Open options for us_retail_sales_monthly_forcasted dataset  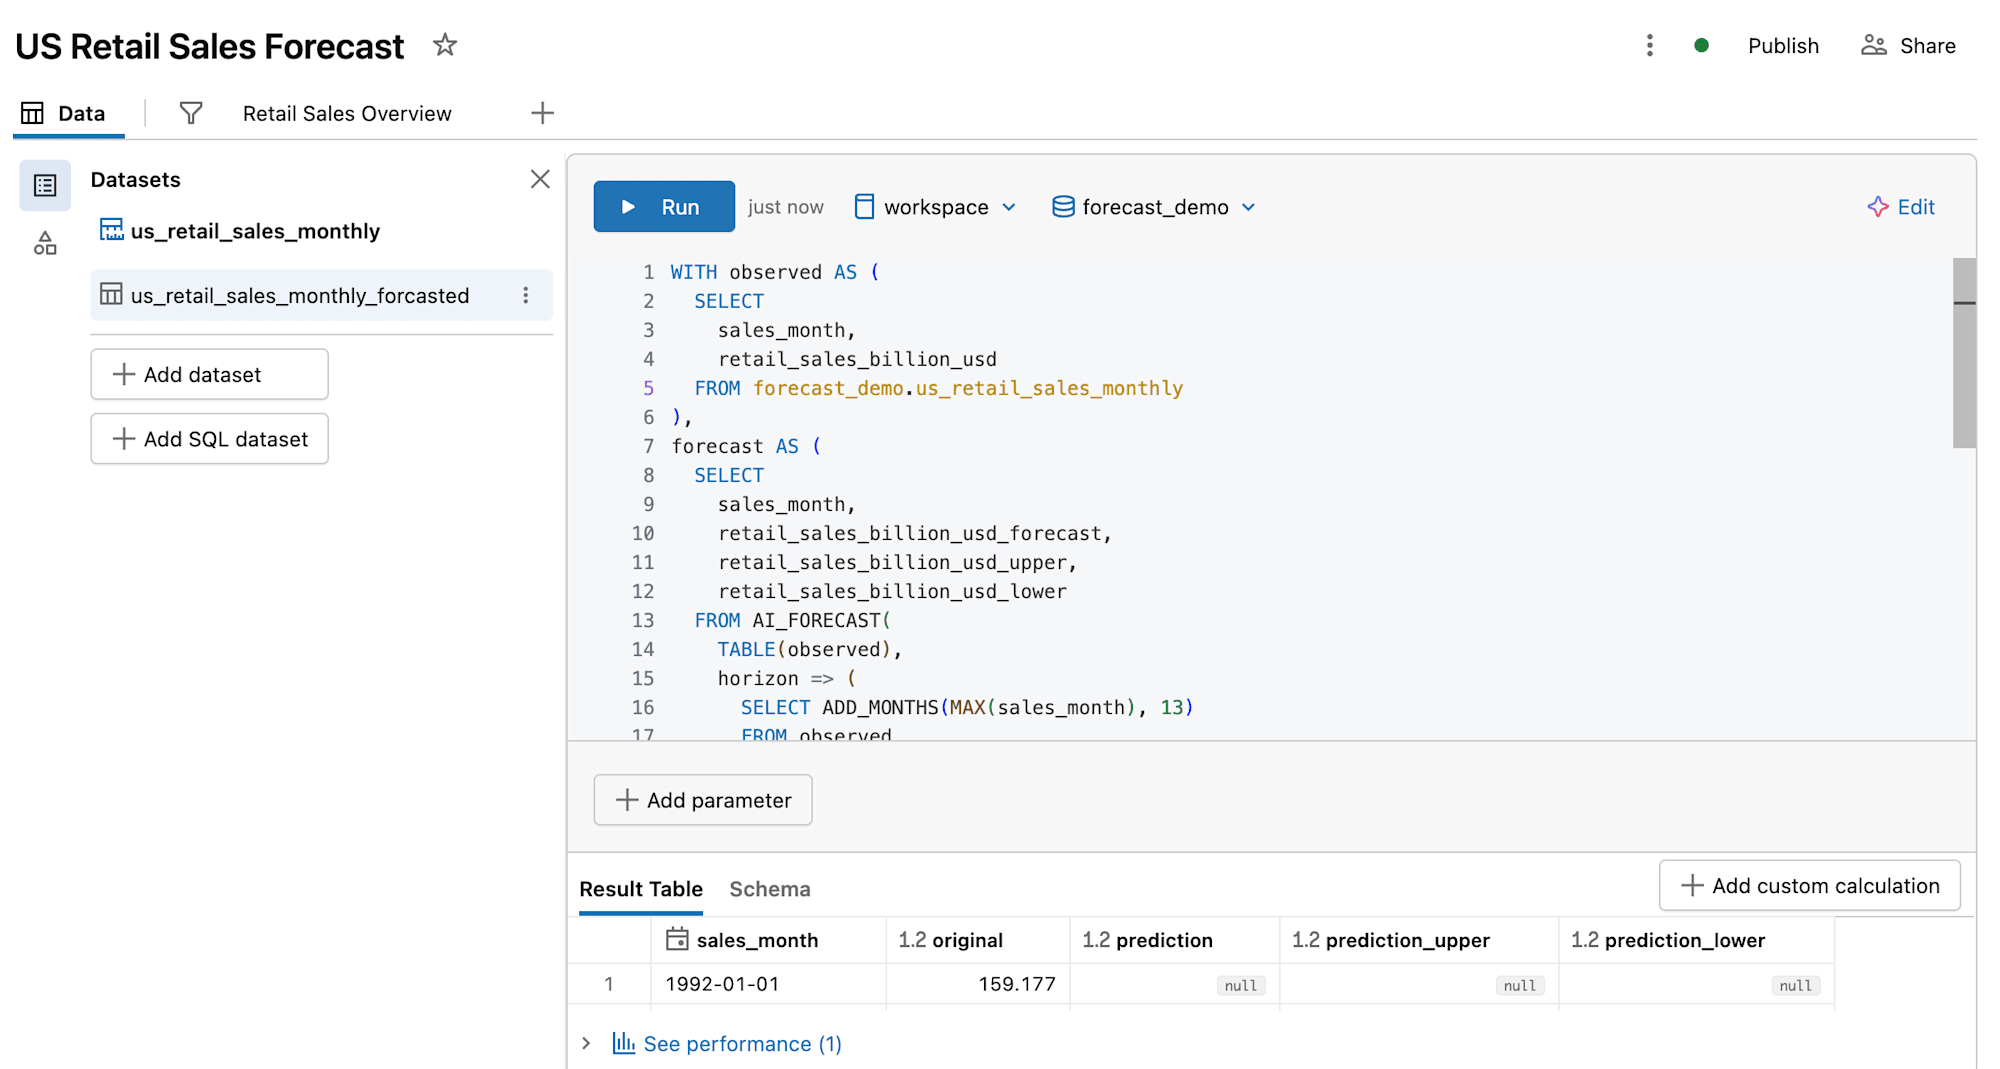coord(525,295)
